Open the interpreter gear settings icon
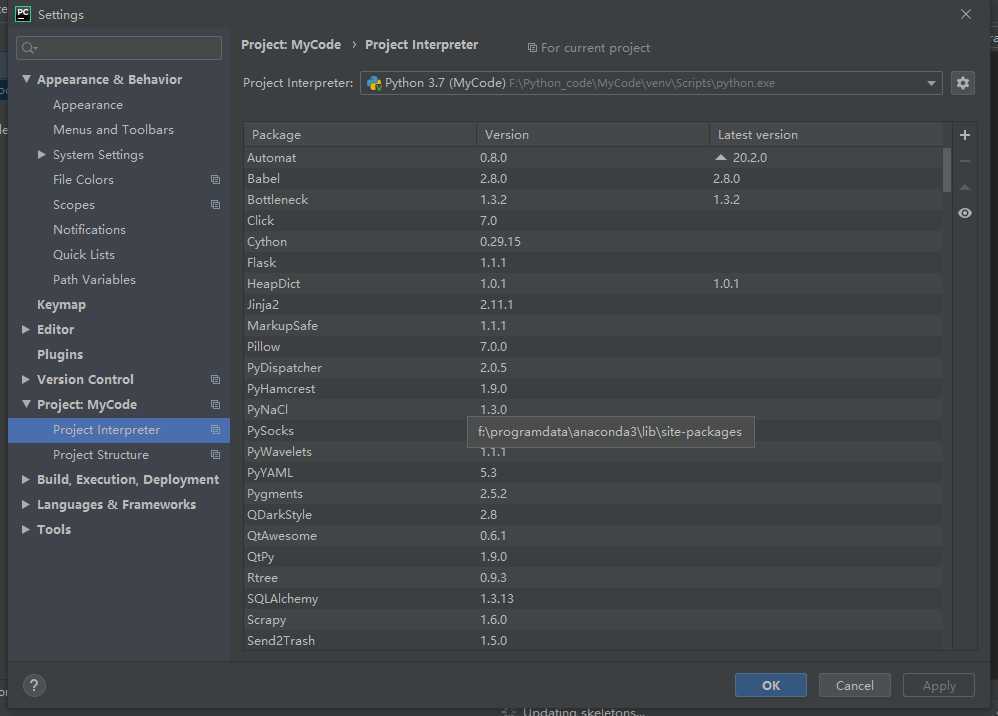 tap(962, 83)
